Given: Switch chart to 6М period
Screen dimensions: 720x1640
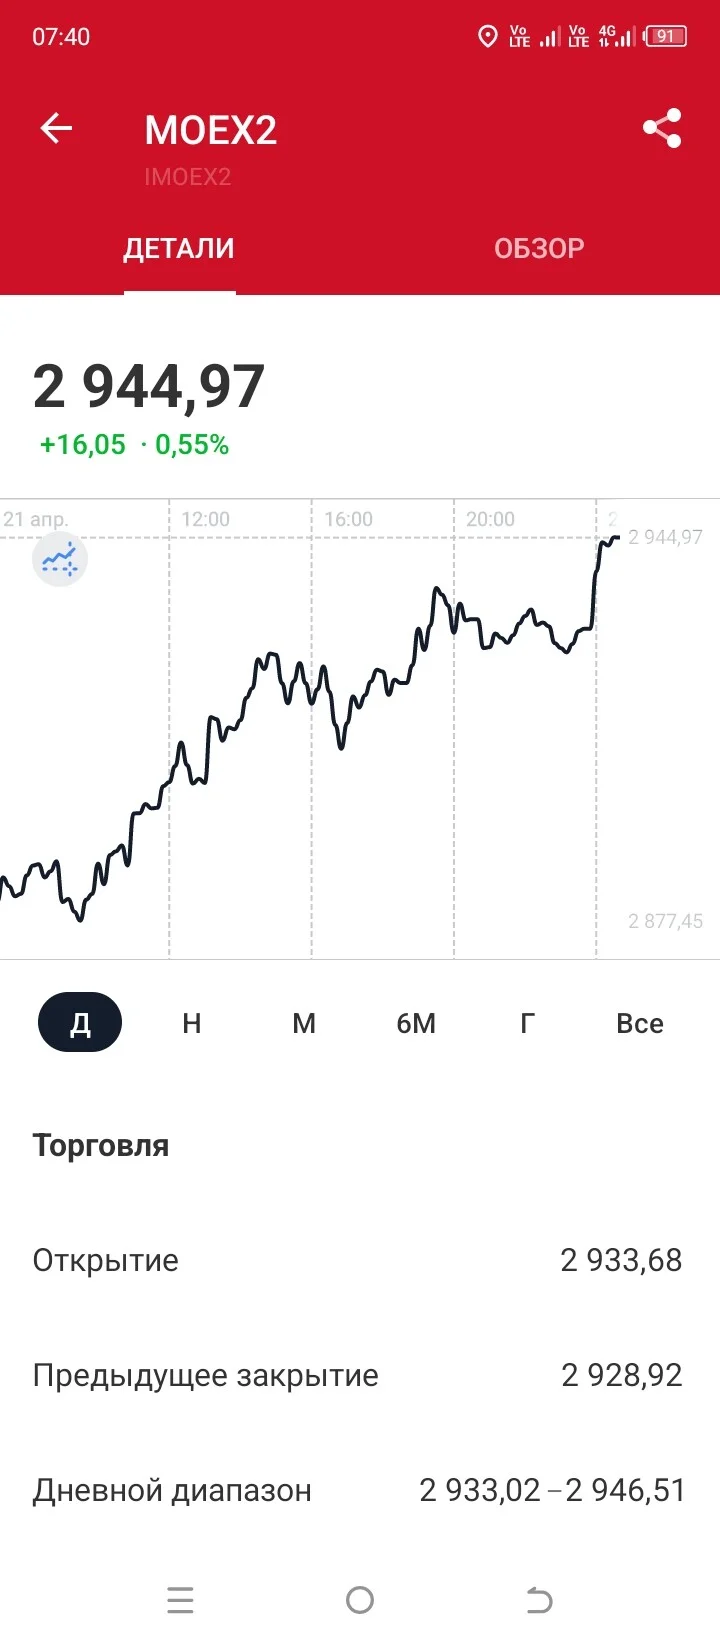Looking at the screenshot, I should click(x=416, y=1023).
